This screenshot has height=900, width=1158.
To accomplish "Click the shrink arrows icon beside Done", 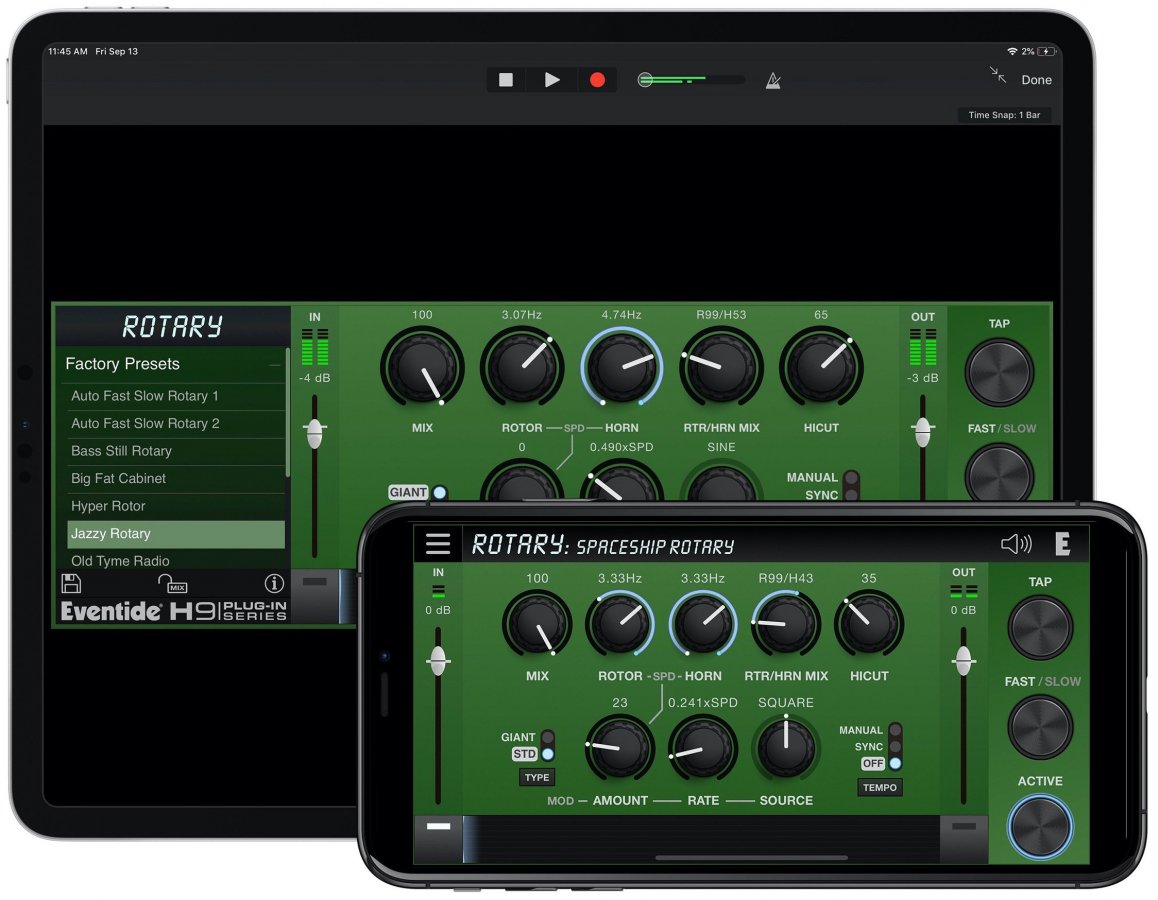I will pos(997,75).
